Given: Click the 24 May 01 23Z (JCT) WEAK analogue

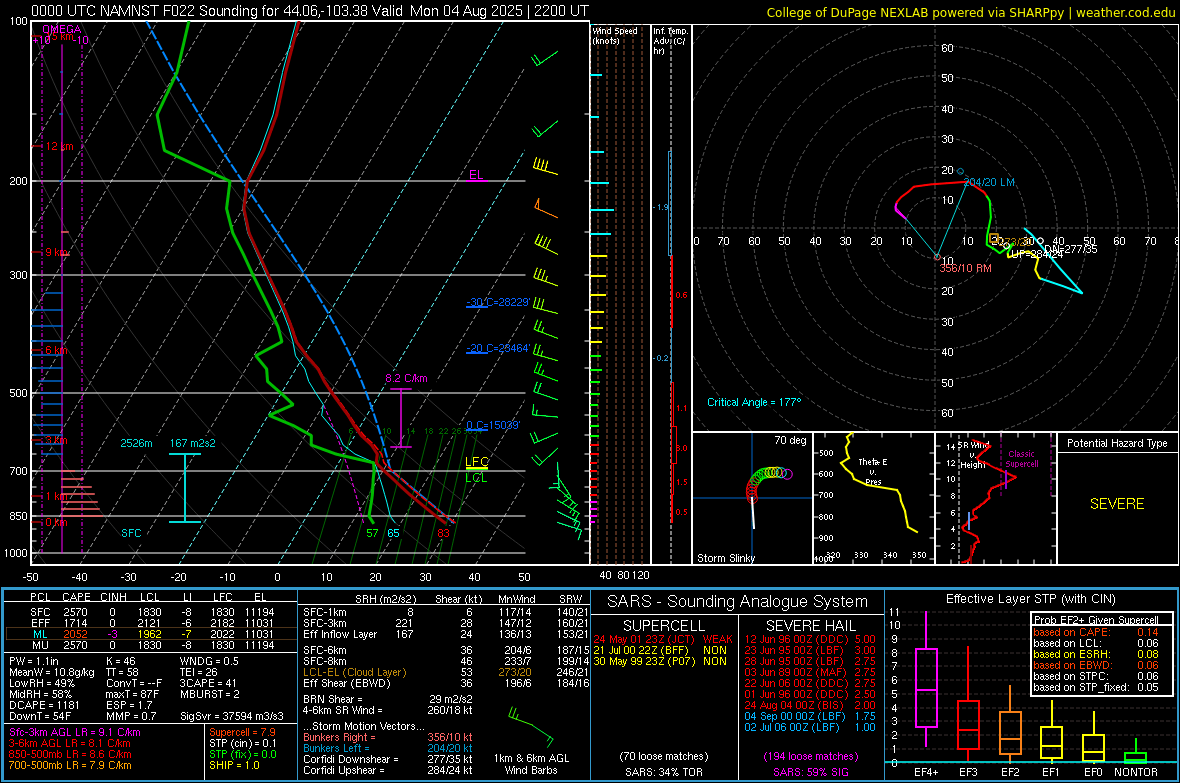Looking at the screenshot, I should (662, 639).
